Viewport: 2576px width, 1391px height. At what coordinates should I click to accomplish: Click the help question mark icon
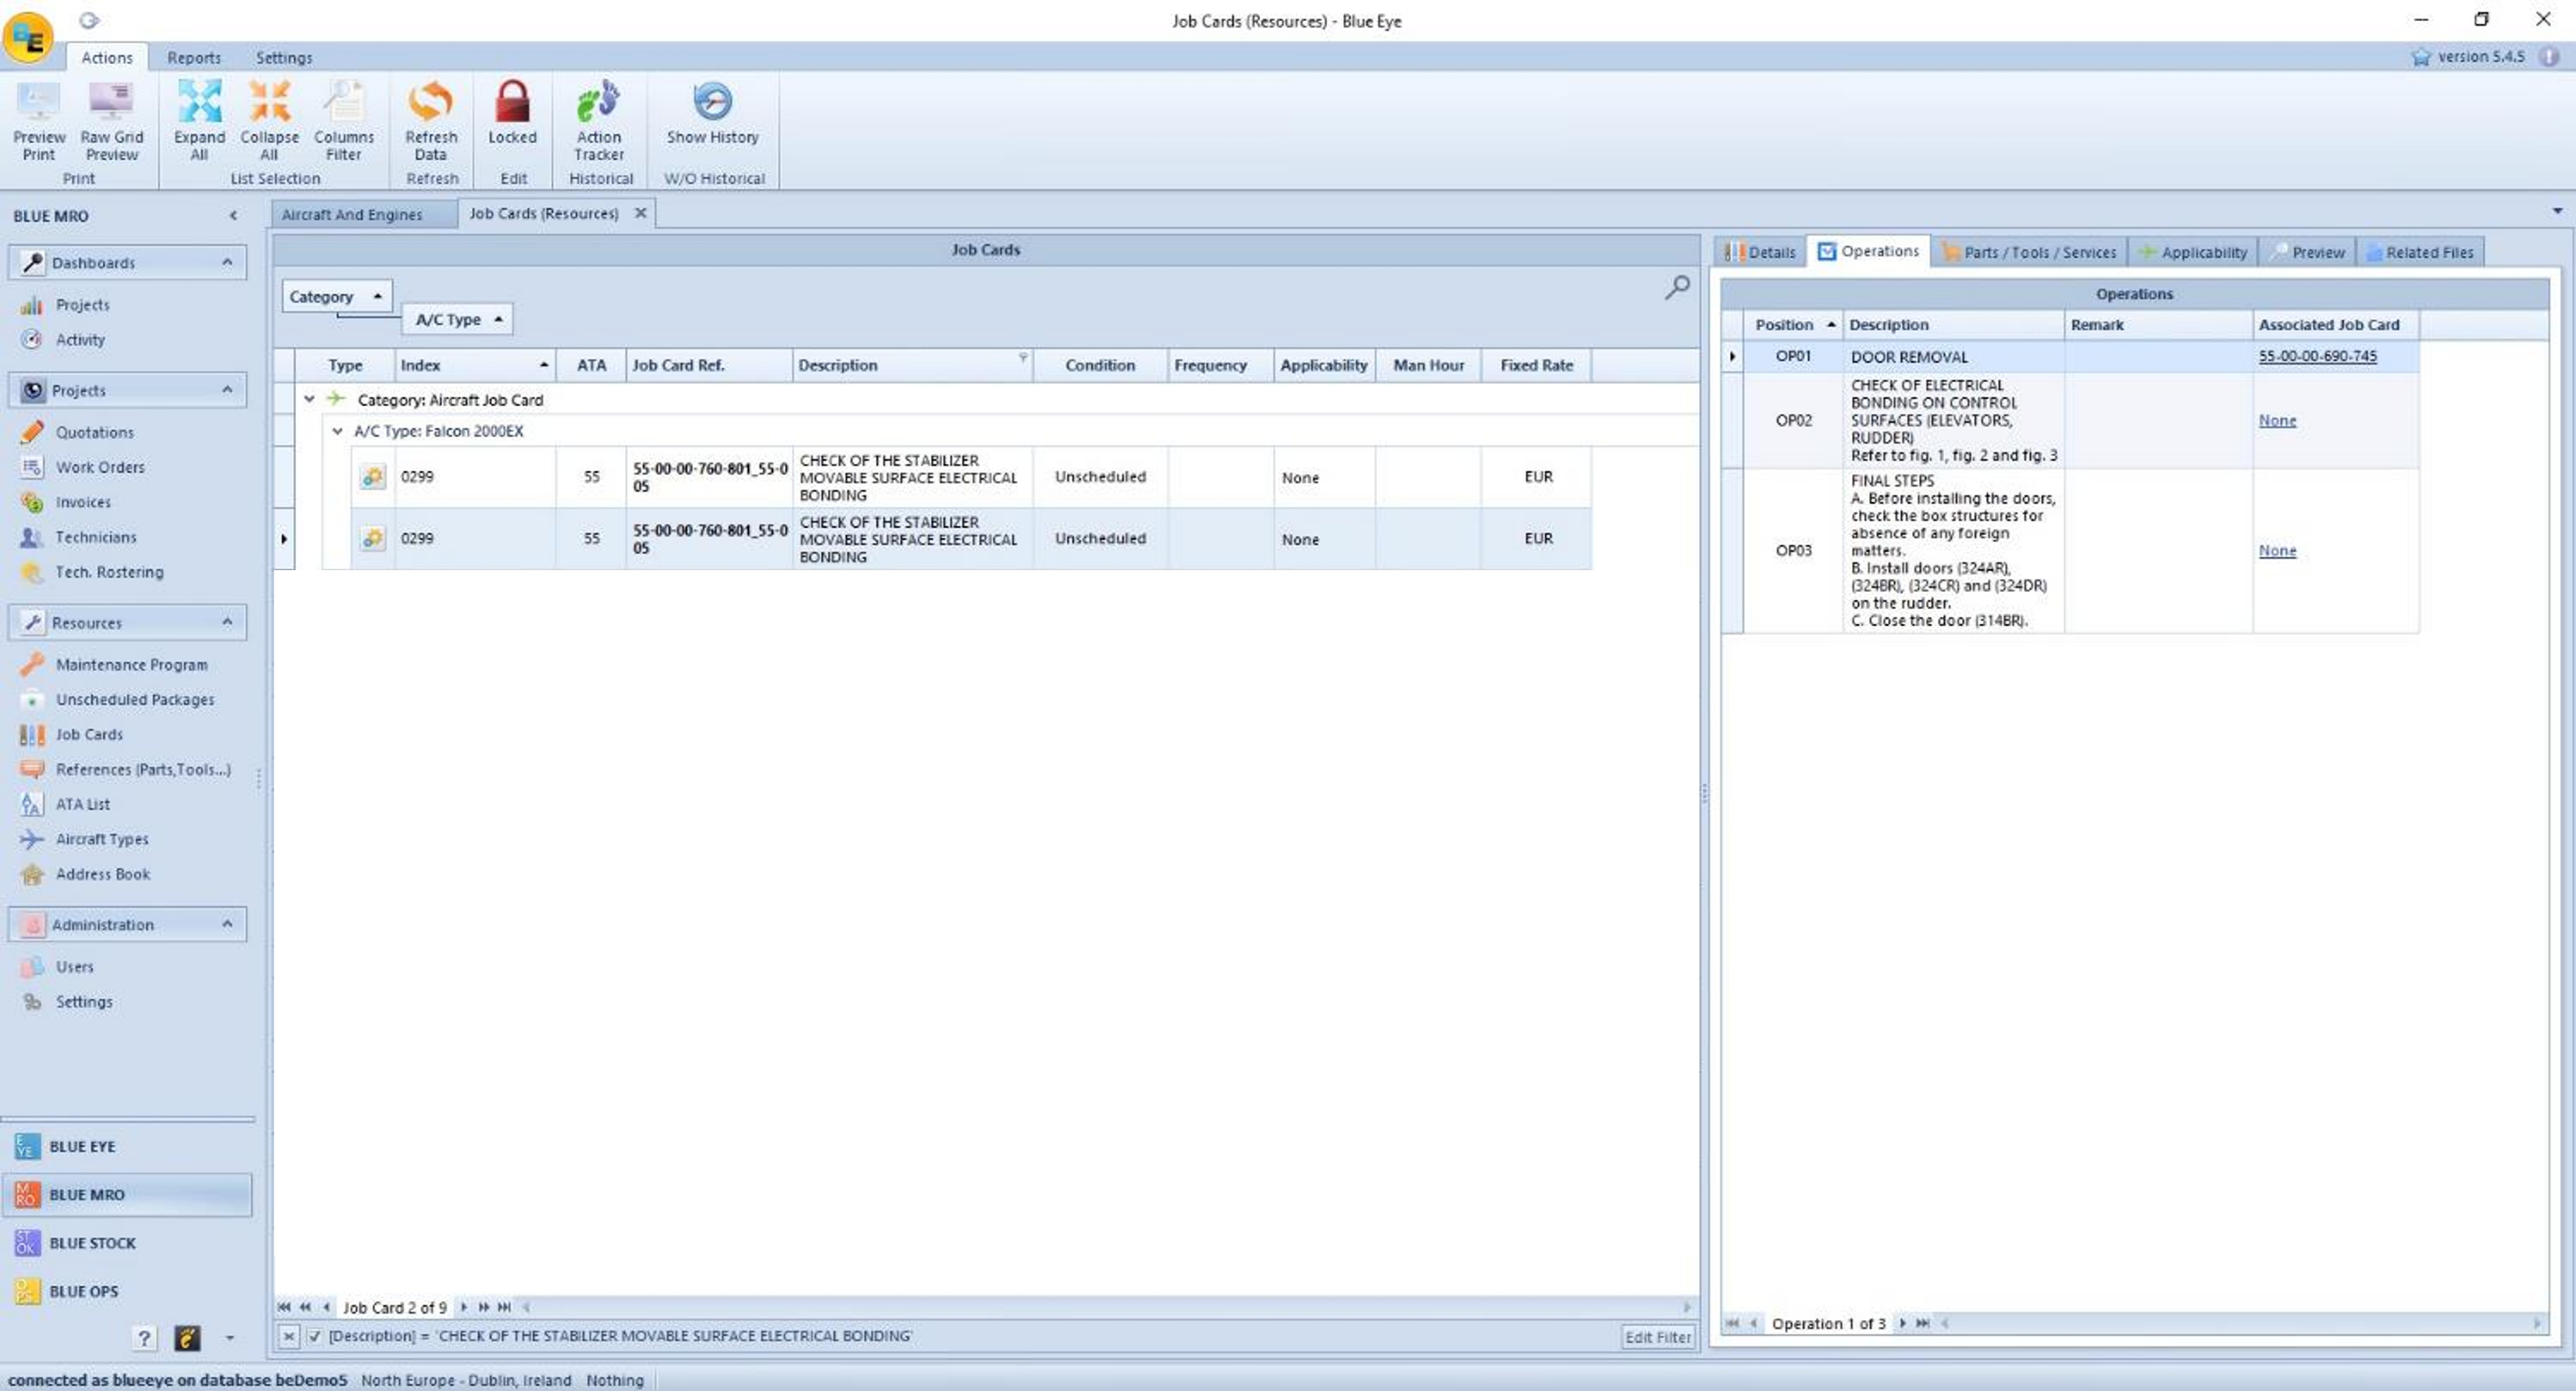click(144, 1338)
